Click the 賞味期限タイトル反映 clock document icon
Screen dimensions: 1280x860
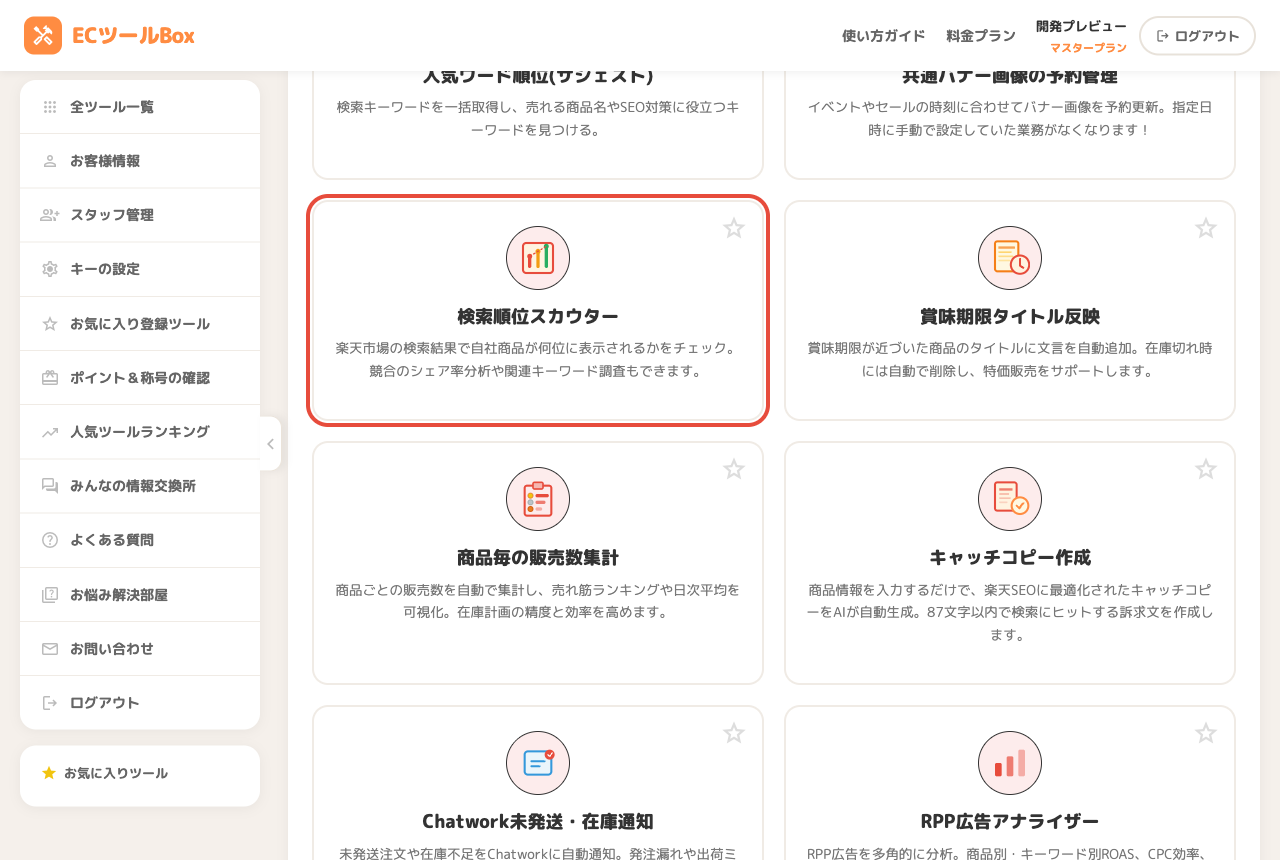point(1010,258)
